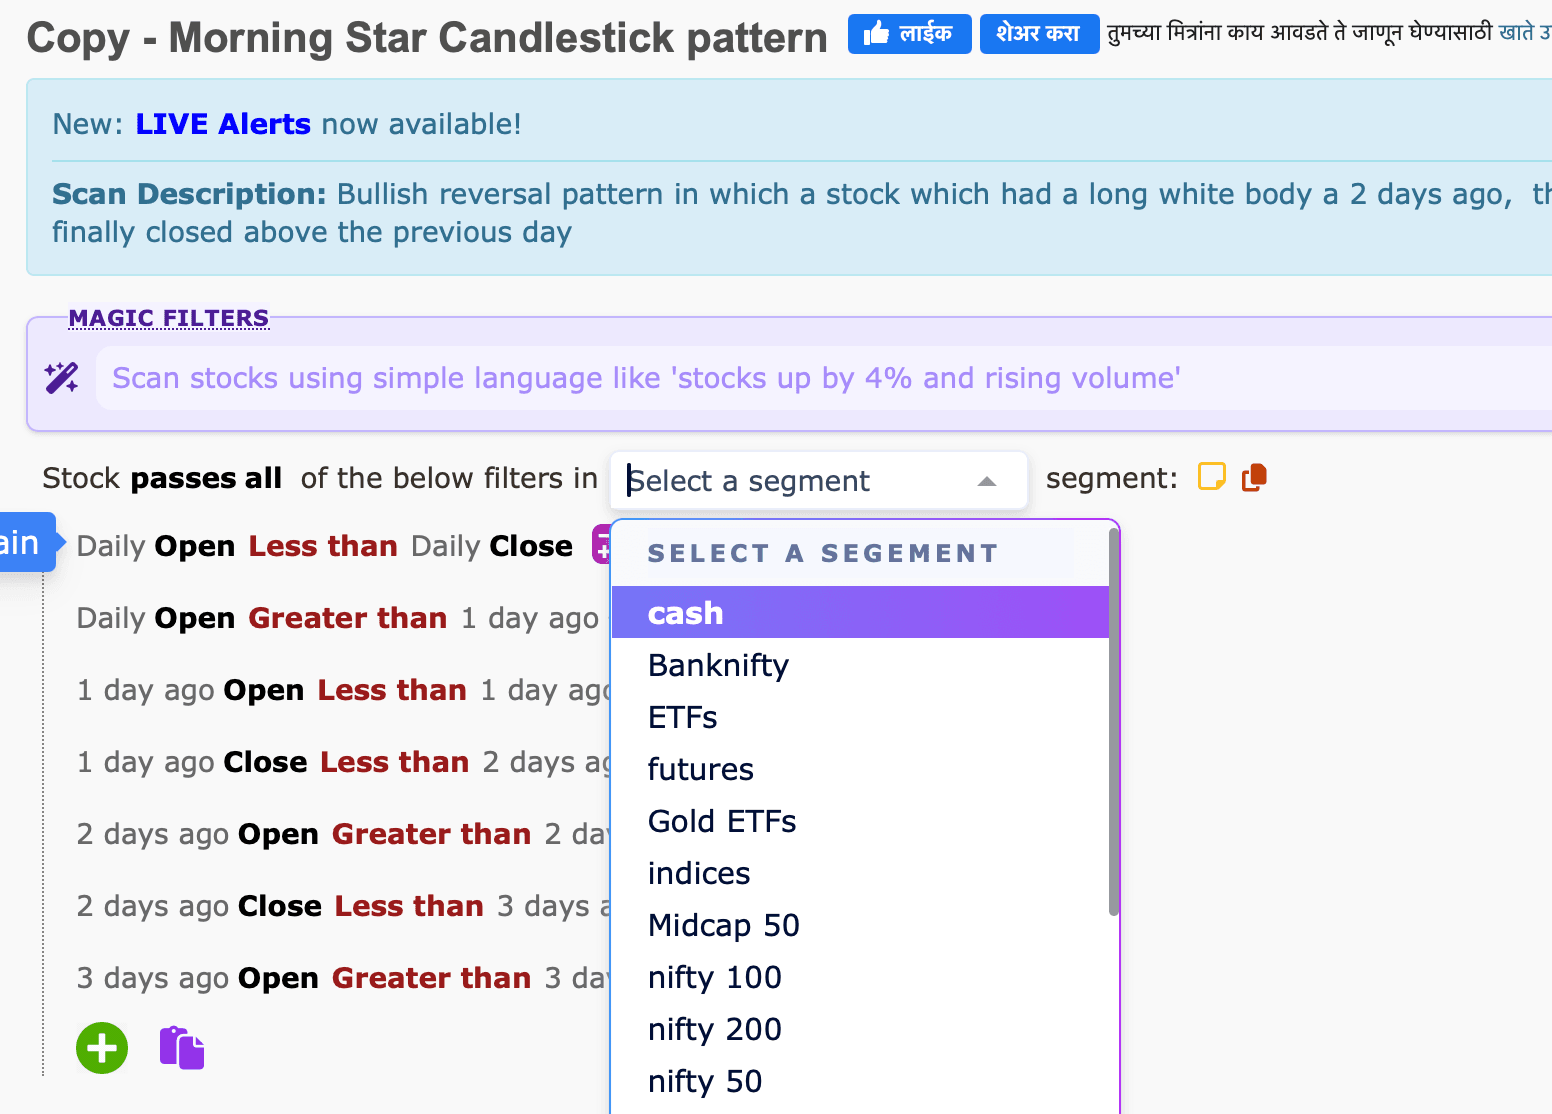Click the purple clipboard icon to duplicate filters
The image size is (1552, 1114).
(181, 1047)
